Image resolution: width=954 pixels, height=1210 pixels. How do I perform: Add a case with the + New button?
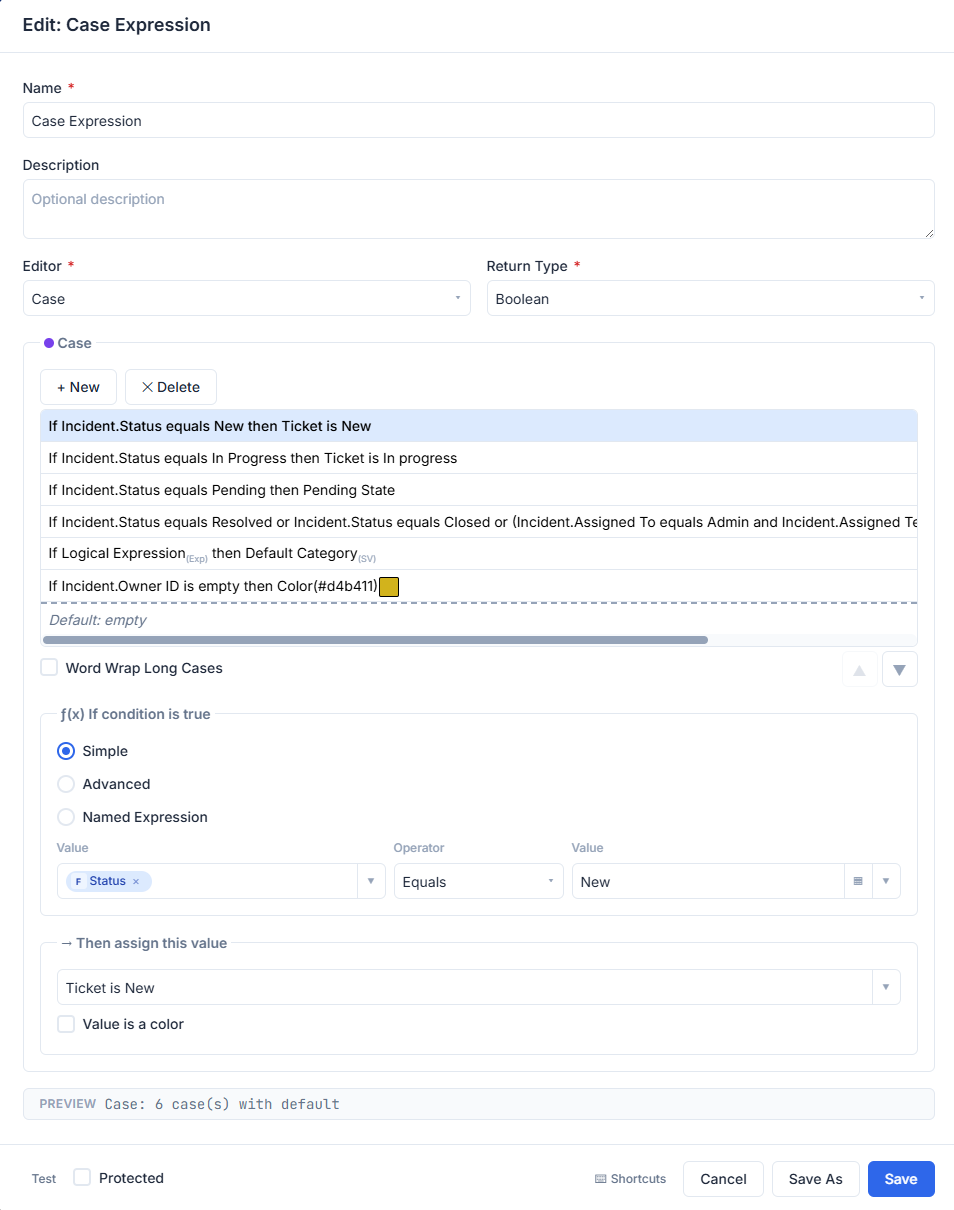tap(78, 387)
